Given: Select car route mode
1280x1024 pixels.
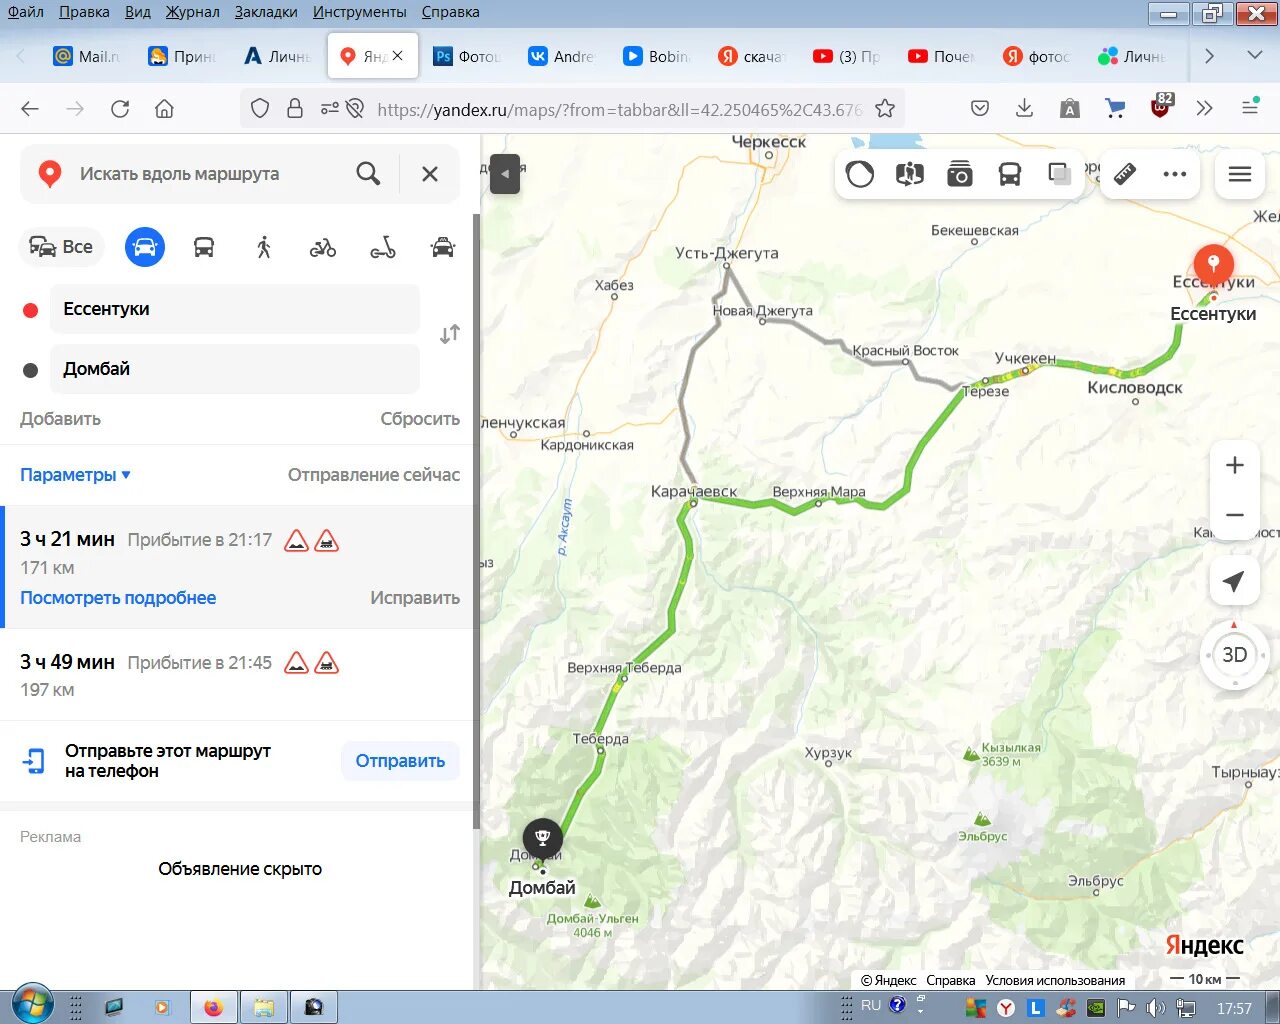Looking at the screenshot, I should [x=145, y=247].
